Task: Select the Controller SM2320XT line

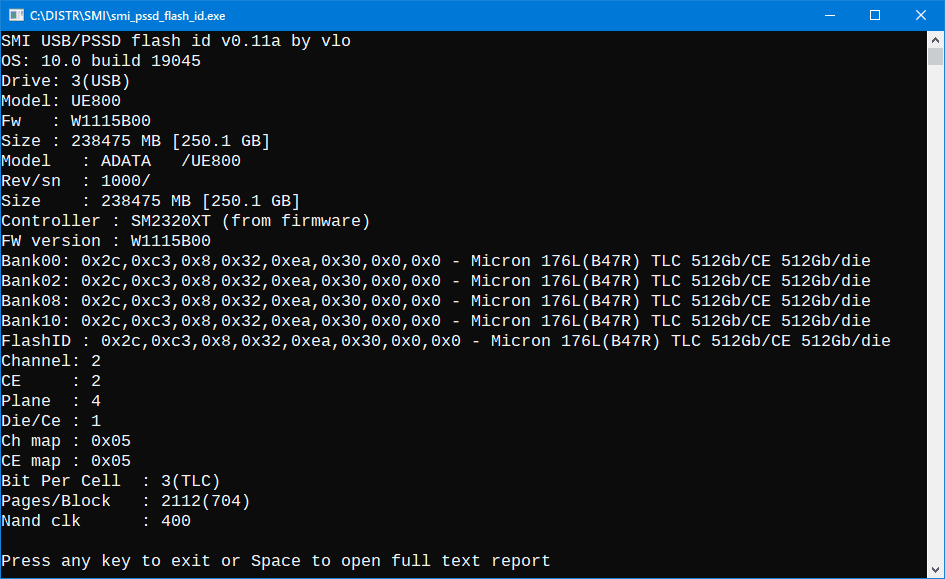Action: (185, 220)
